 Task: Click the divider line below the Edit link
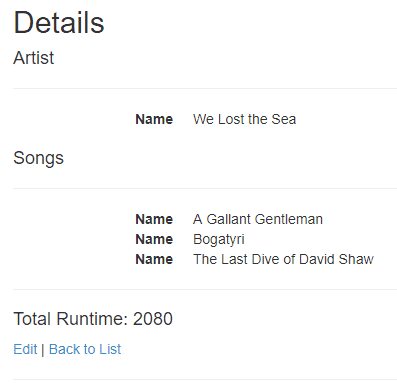click(x=205, y=379)
